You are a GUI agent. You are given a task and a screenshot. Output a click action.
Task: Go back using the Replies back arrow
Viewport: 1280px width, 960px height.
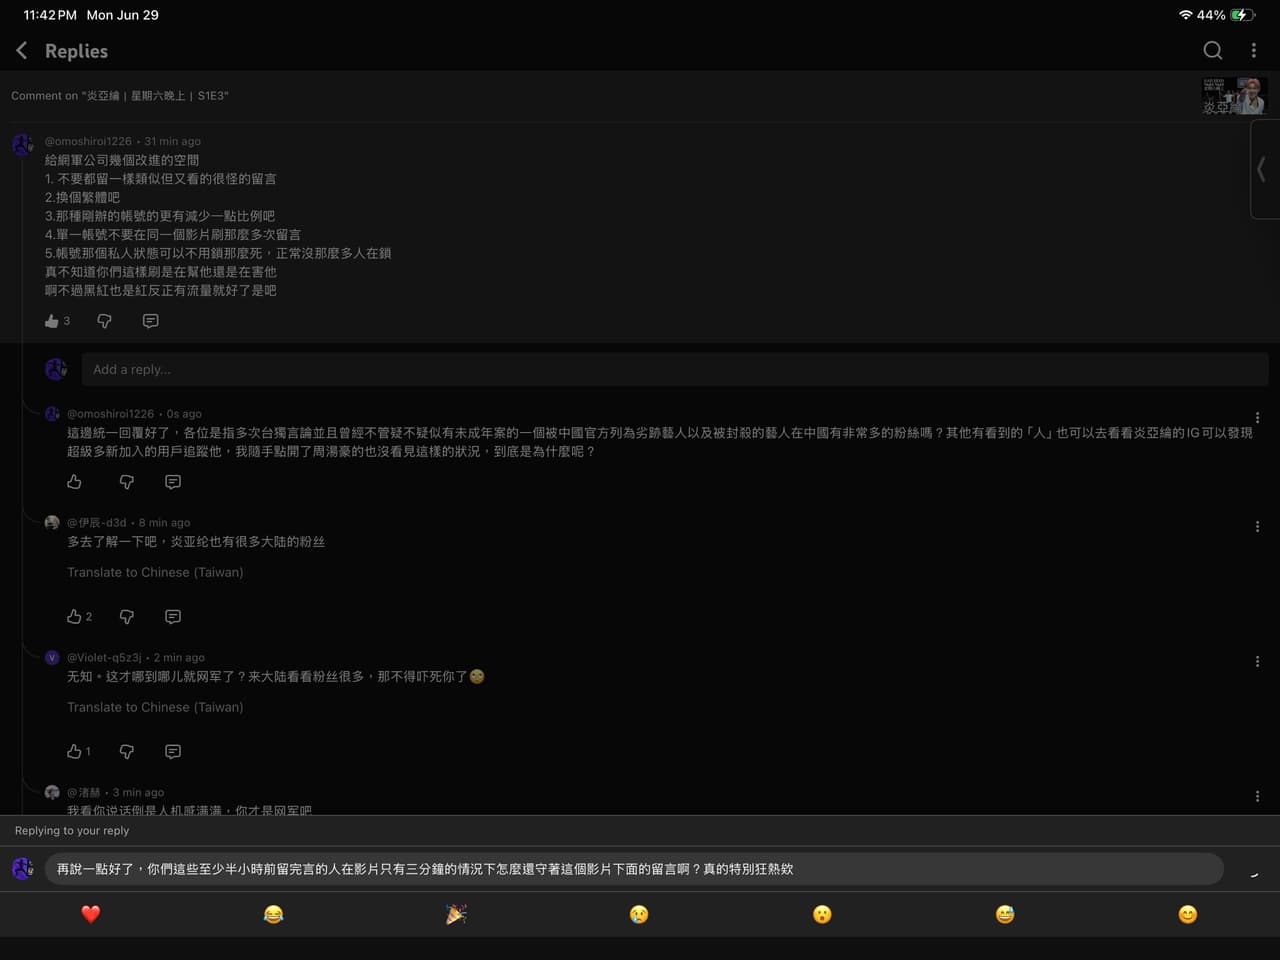click(21, 50)
